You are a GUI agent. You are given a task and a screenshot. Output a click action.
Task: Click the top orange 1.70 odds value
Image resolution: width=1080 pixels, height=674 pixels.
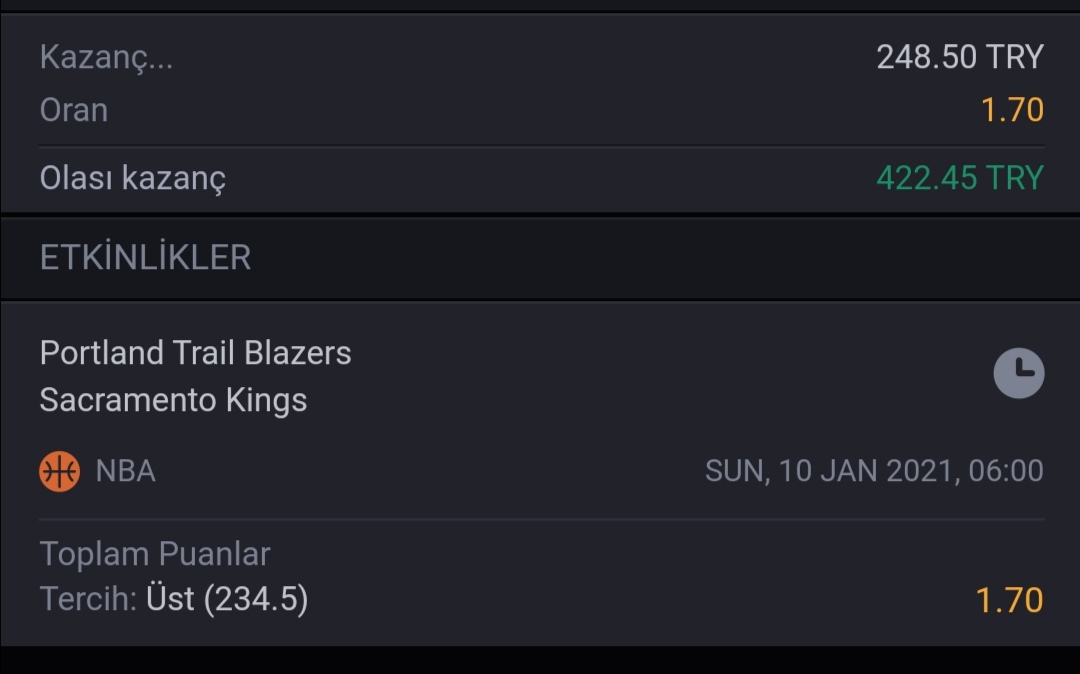coord(1012,110)
